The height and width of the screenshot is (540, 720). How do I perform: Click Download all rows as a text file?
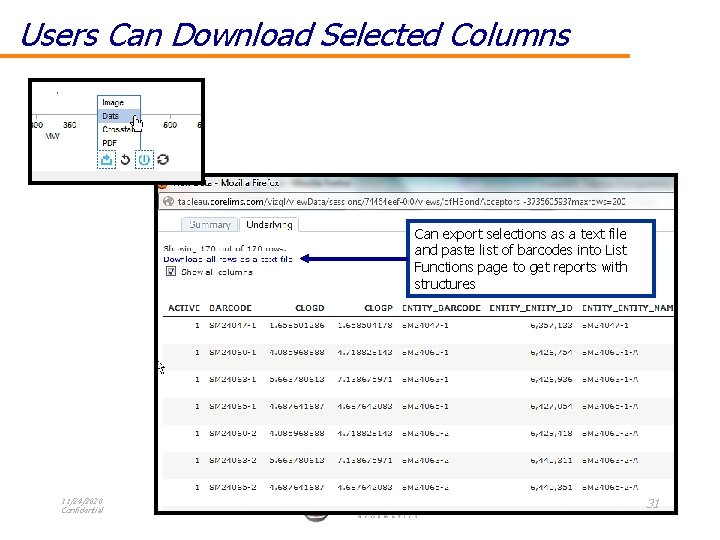[x=228, y=259]
